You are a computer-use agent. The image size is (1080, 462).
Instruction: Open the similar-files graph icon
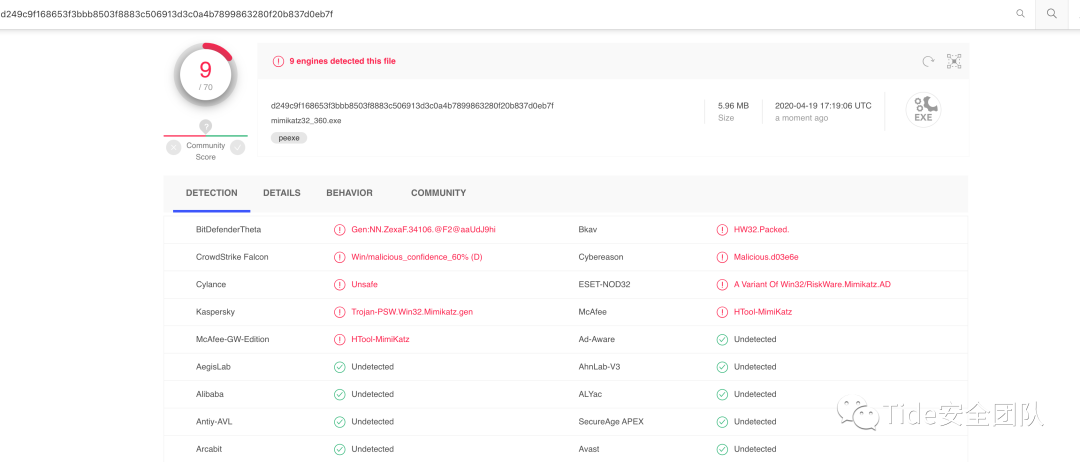coord(954,61)
